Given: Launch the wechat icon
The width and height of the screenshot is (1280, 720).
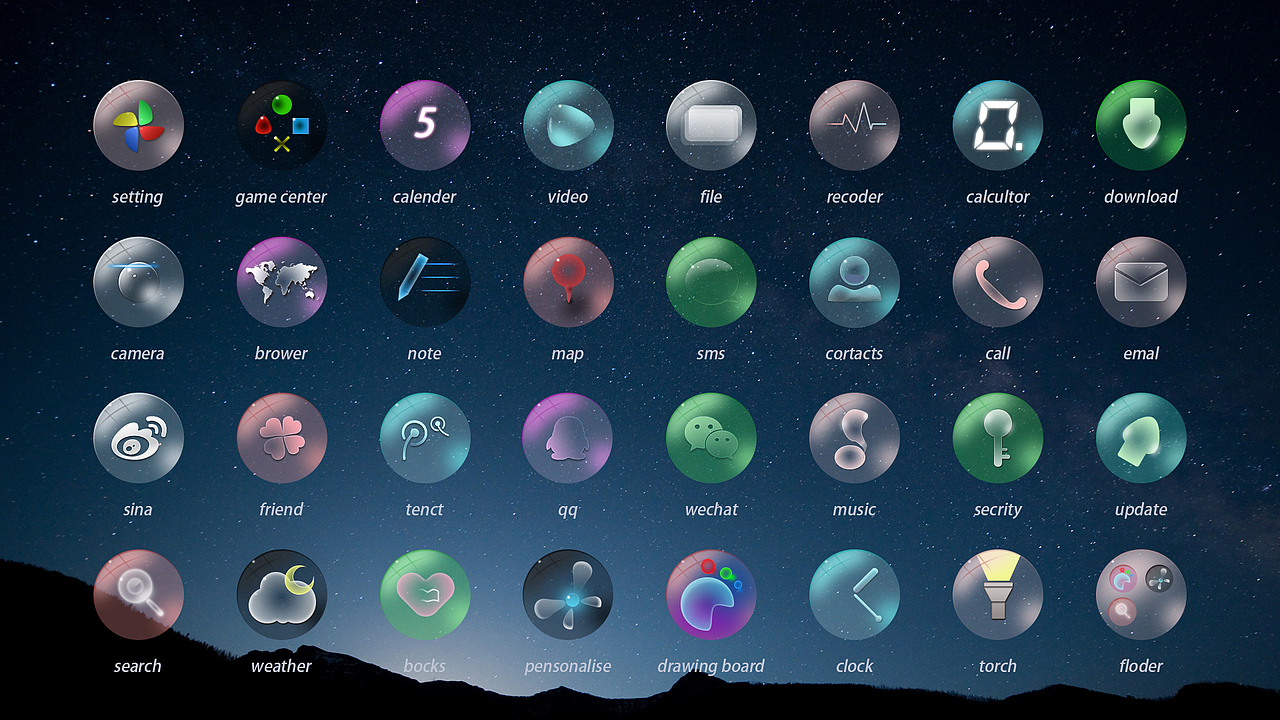Looking at the screenshot, I should pos(711,438).
